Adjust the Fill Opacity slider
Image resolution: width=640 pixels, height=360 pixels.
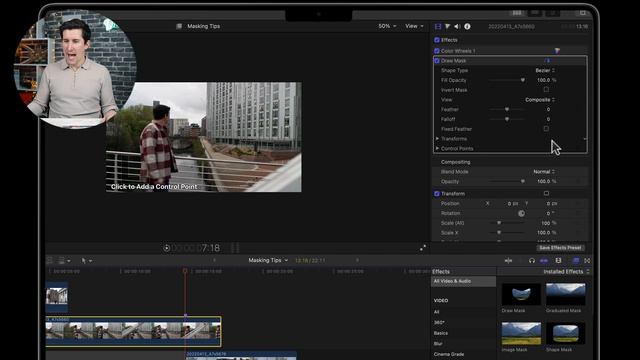(x=507, y=80)
